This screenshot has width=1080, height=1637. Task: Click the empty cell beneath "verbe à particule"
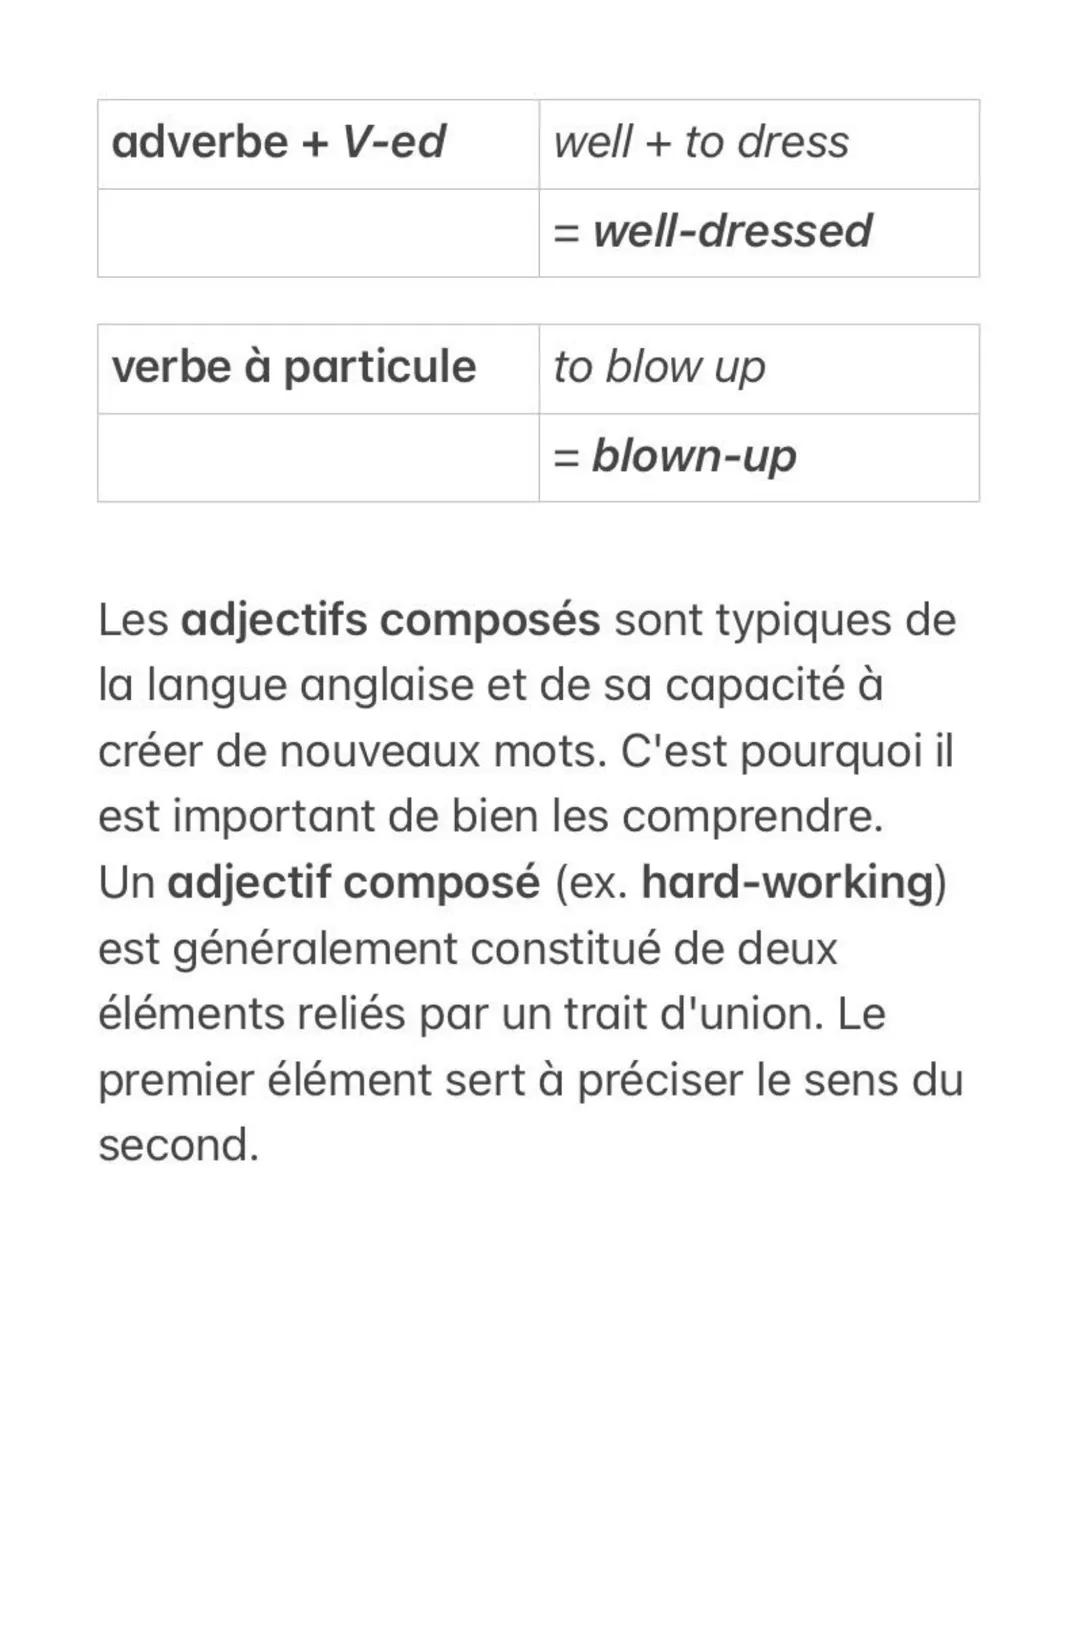point(318,457)
